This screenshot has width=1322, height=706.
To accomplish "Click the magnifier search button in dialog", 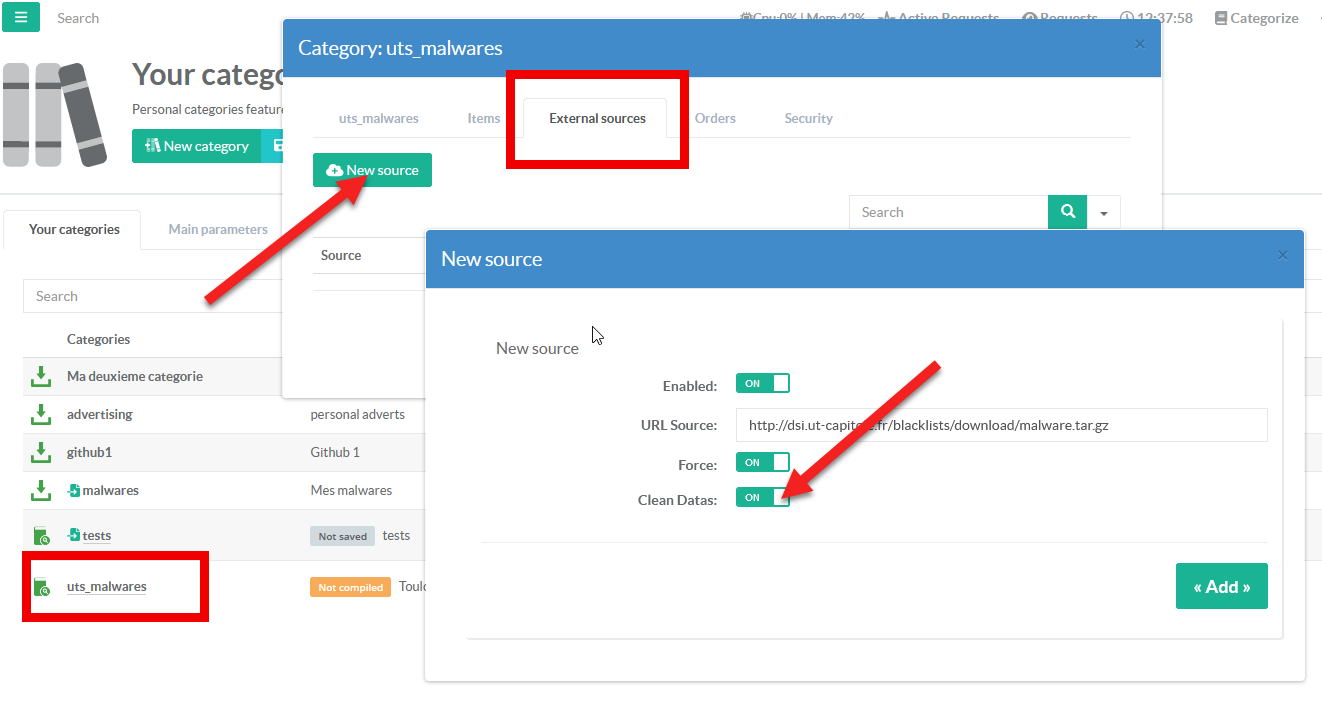I will click(x=1067, y=212).
